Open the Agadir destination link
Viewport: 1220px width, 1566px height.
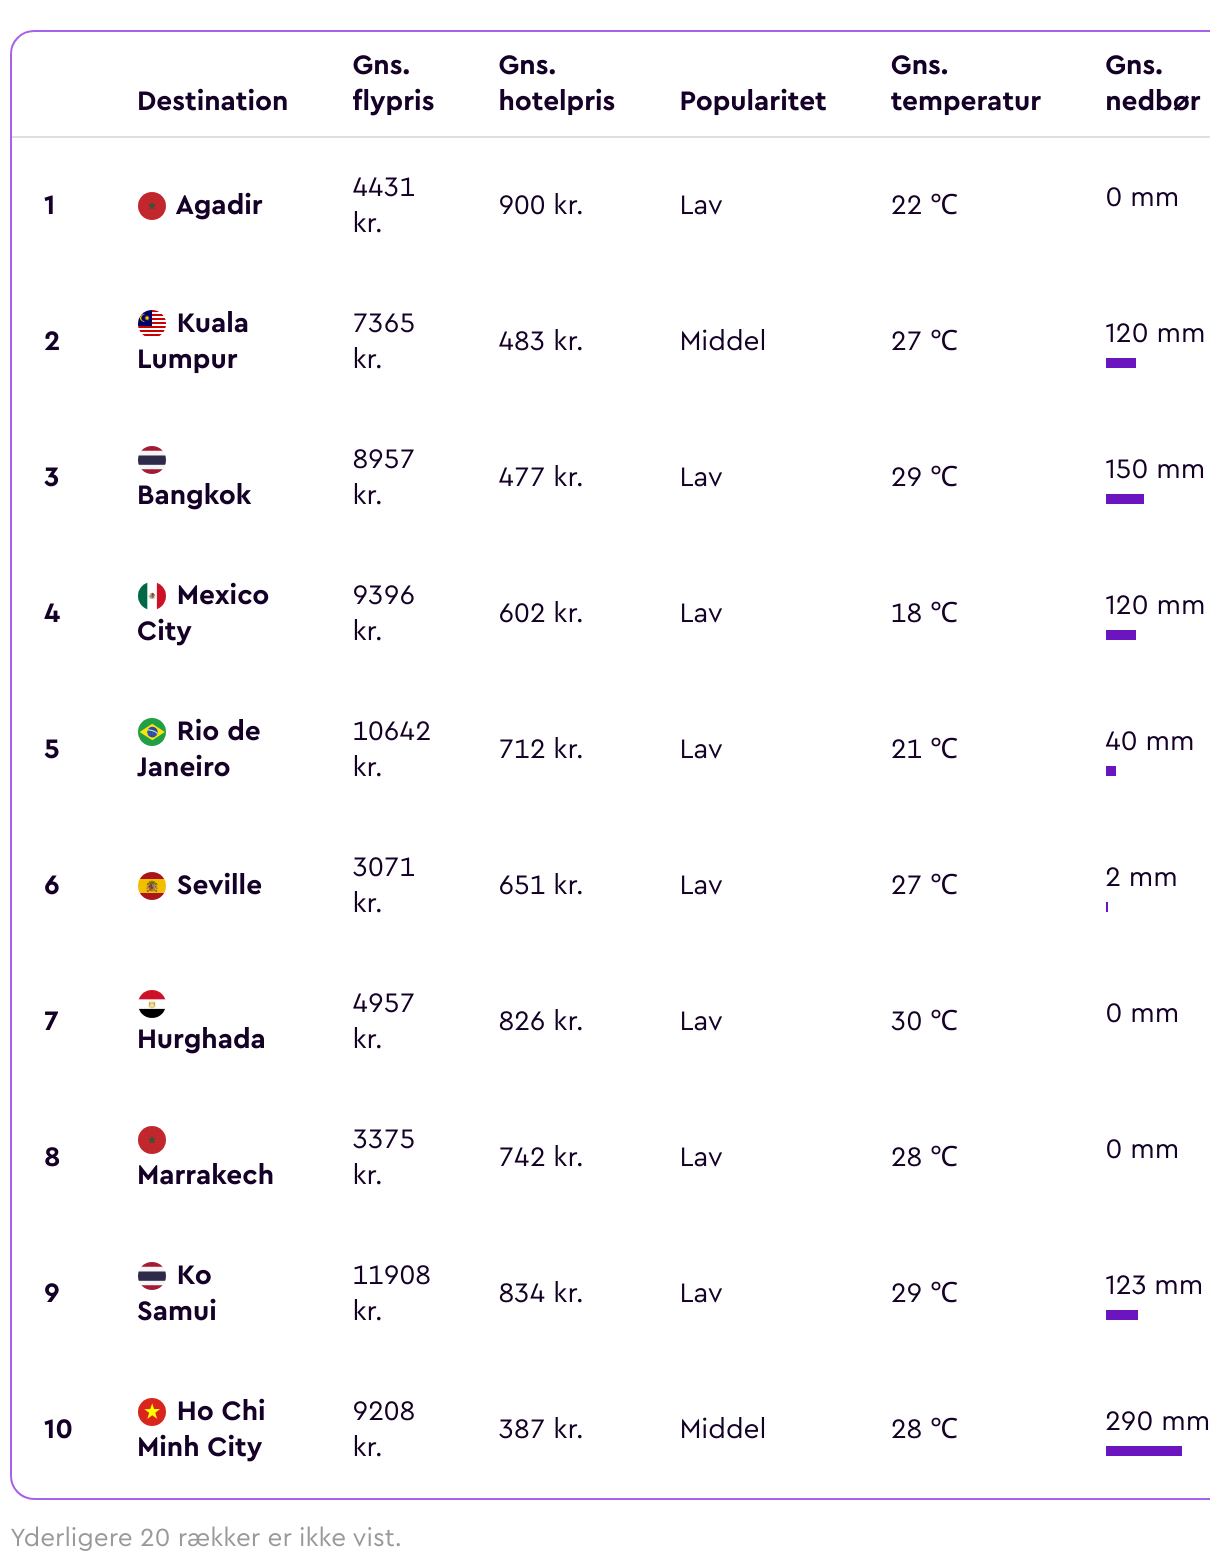(x=219, y=205)
